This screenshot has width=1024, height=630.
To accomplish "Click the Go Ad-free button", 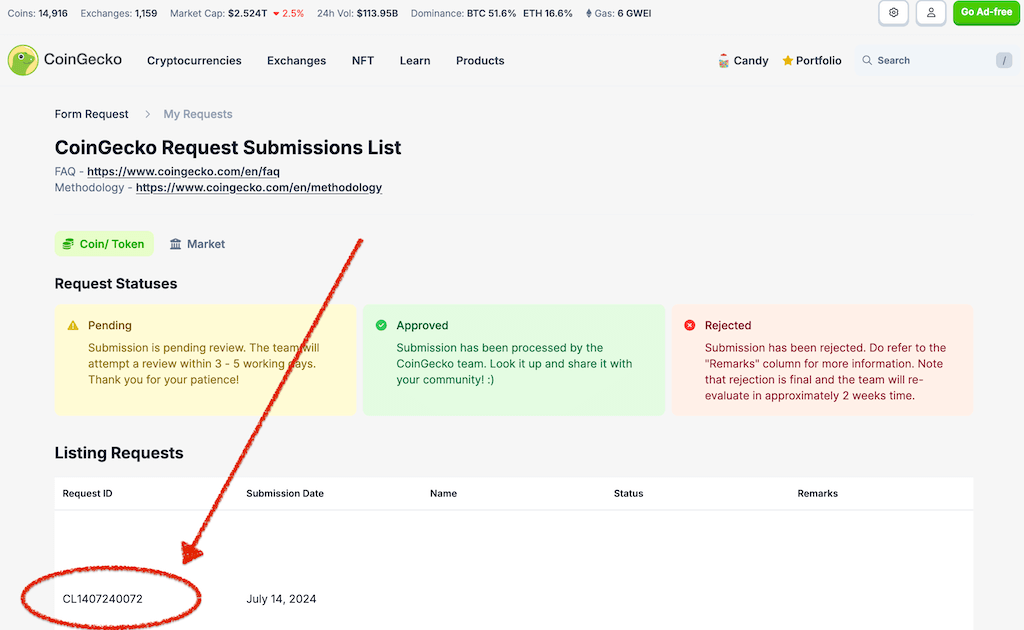I will (x=986, y=12).
